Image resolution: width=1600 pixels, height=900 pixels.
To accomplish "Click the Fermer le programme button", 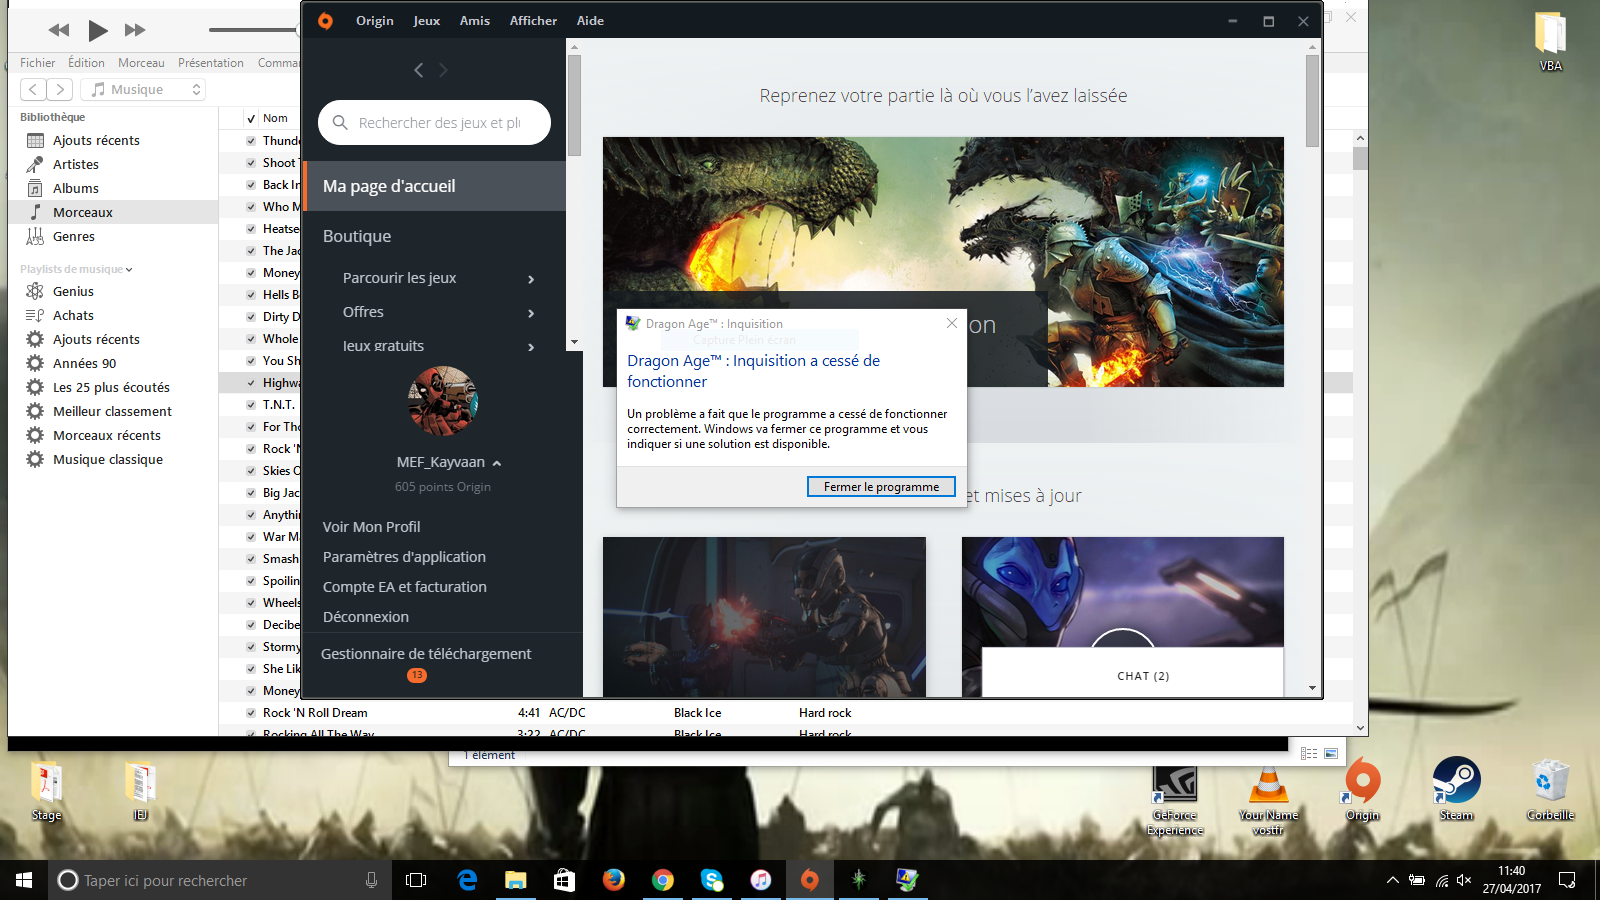I will pos(881,487).
